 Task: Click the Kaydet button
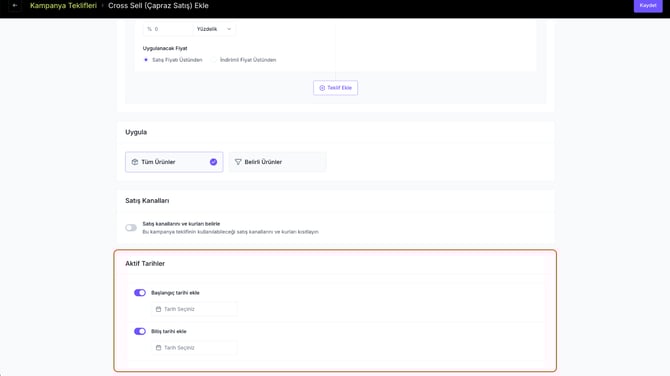648,6
